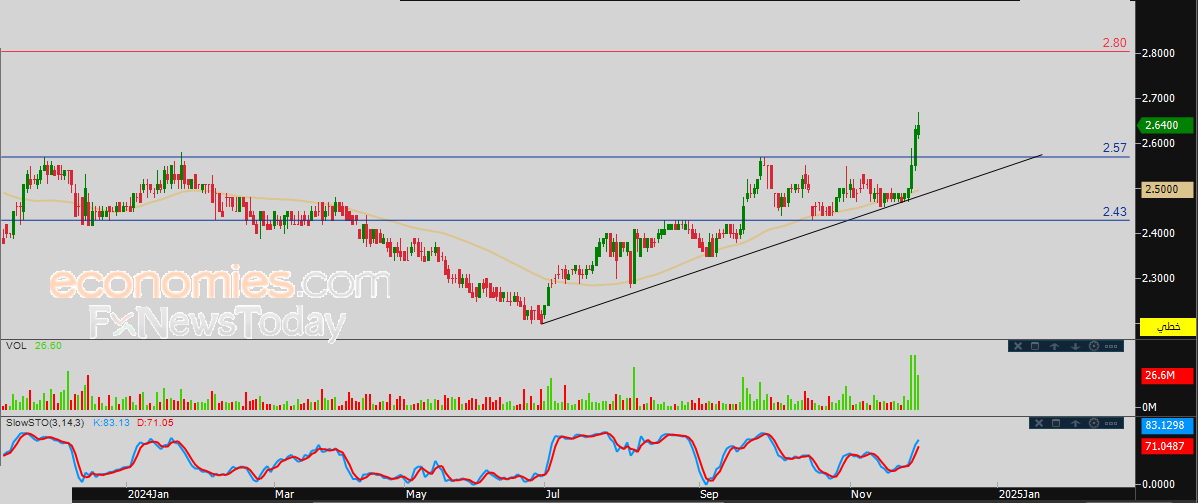Screen dimensions: 1198x504
Task: Click the 0.0000 stochastic axis label
Action: [x=1158, y=484]
